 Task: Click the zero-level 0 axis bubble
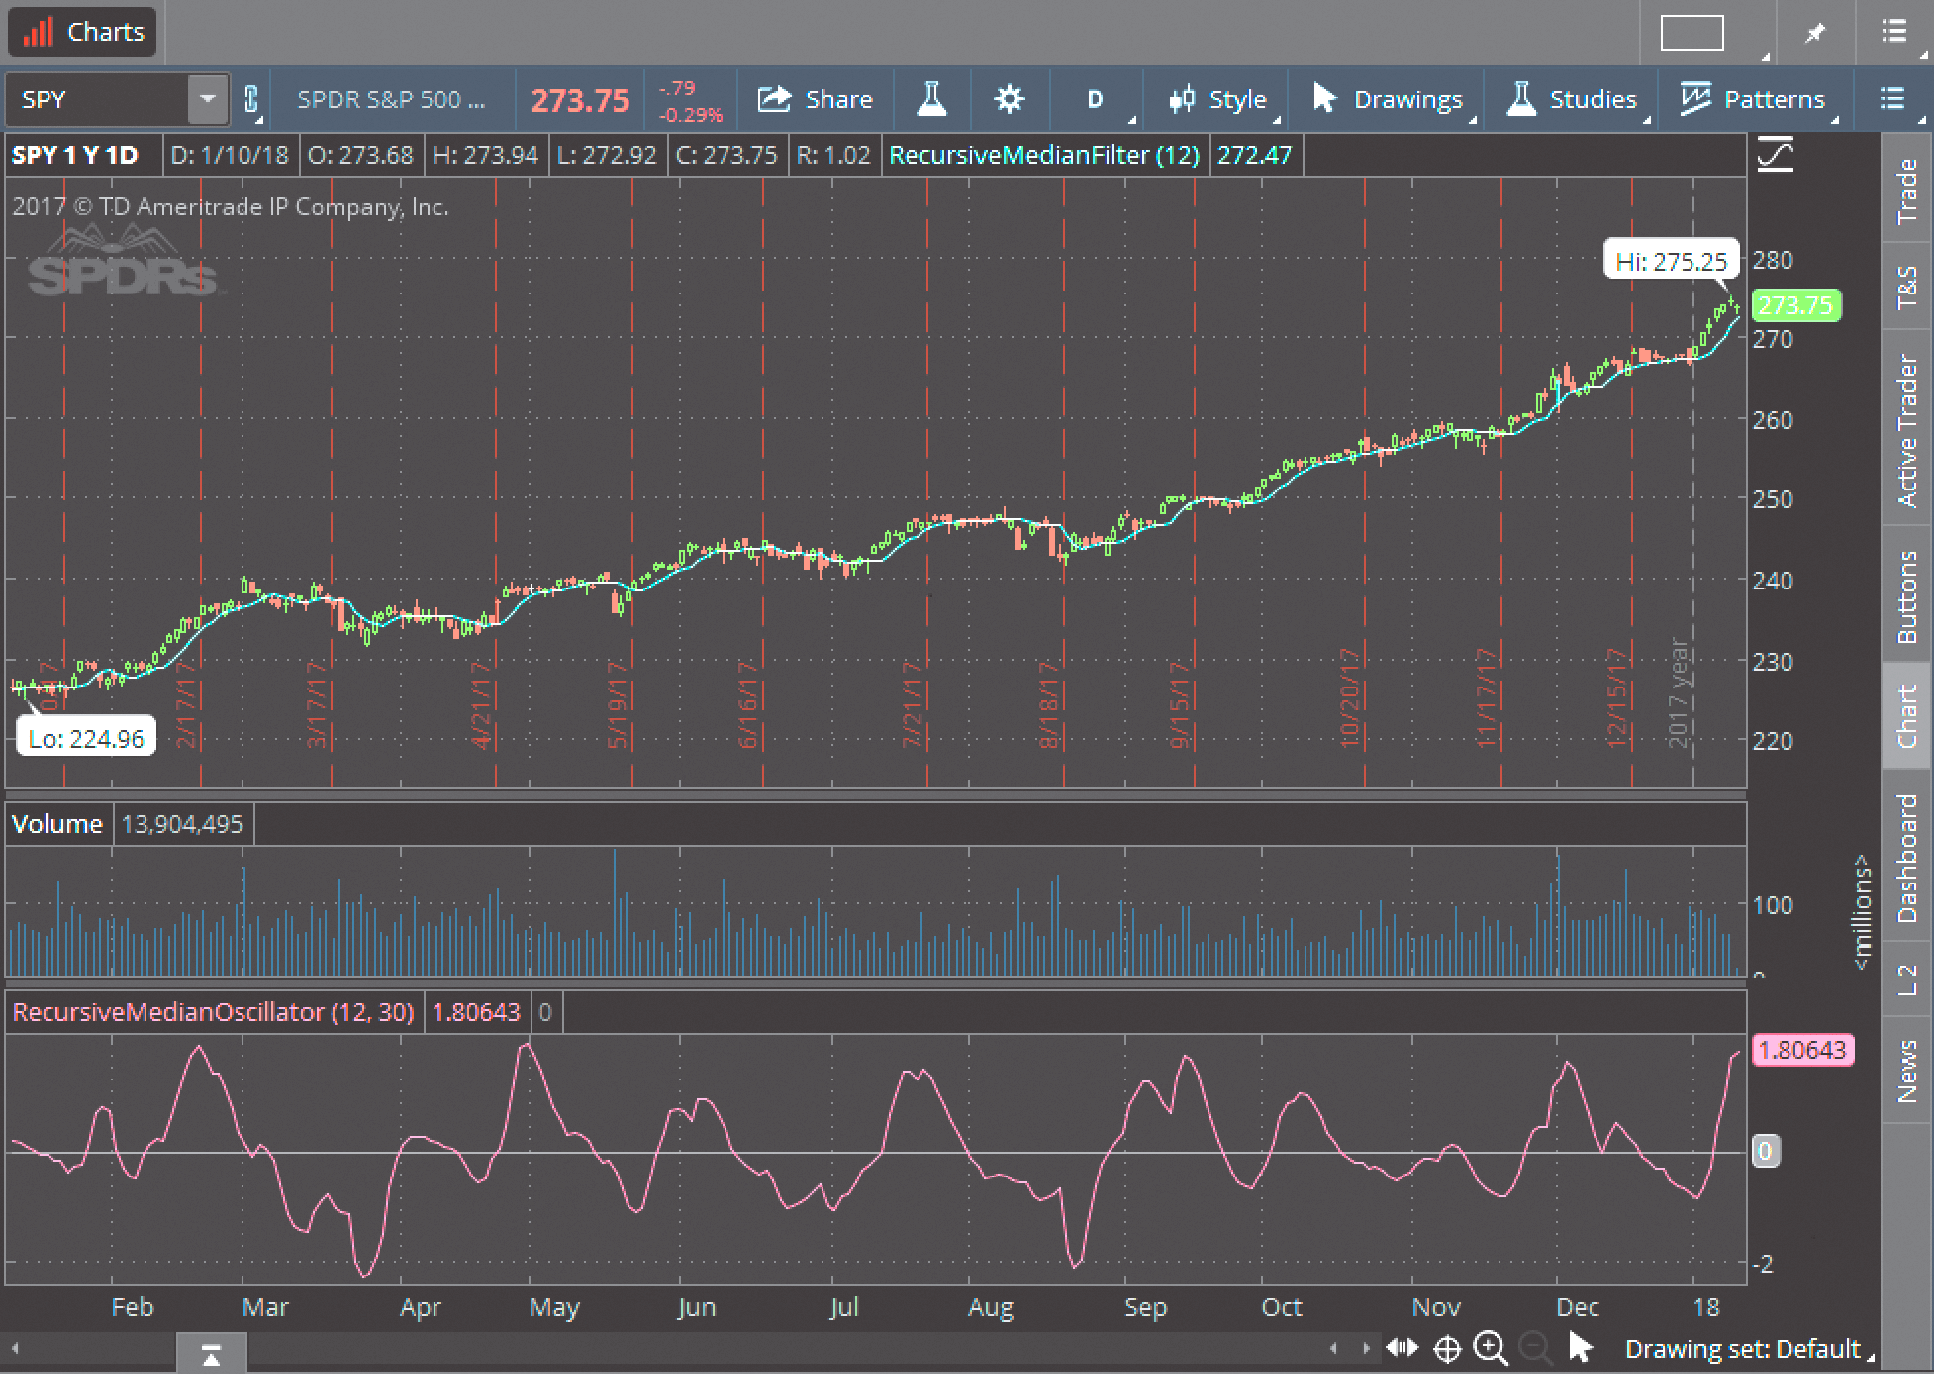coord(1765,1151)
